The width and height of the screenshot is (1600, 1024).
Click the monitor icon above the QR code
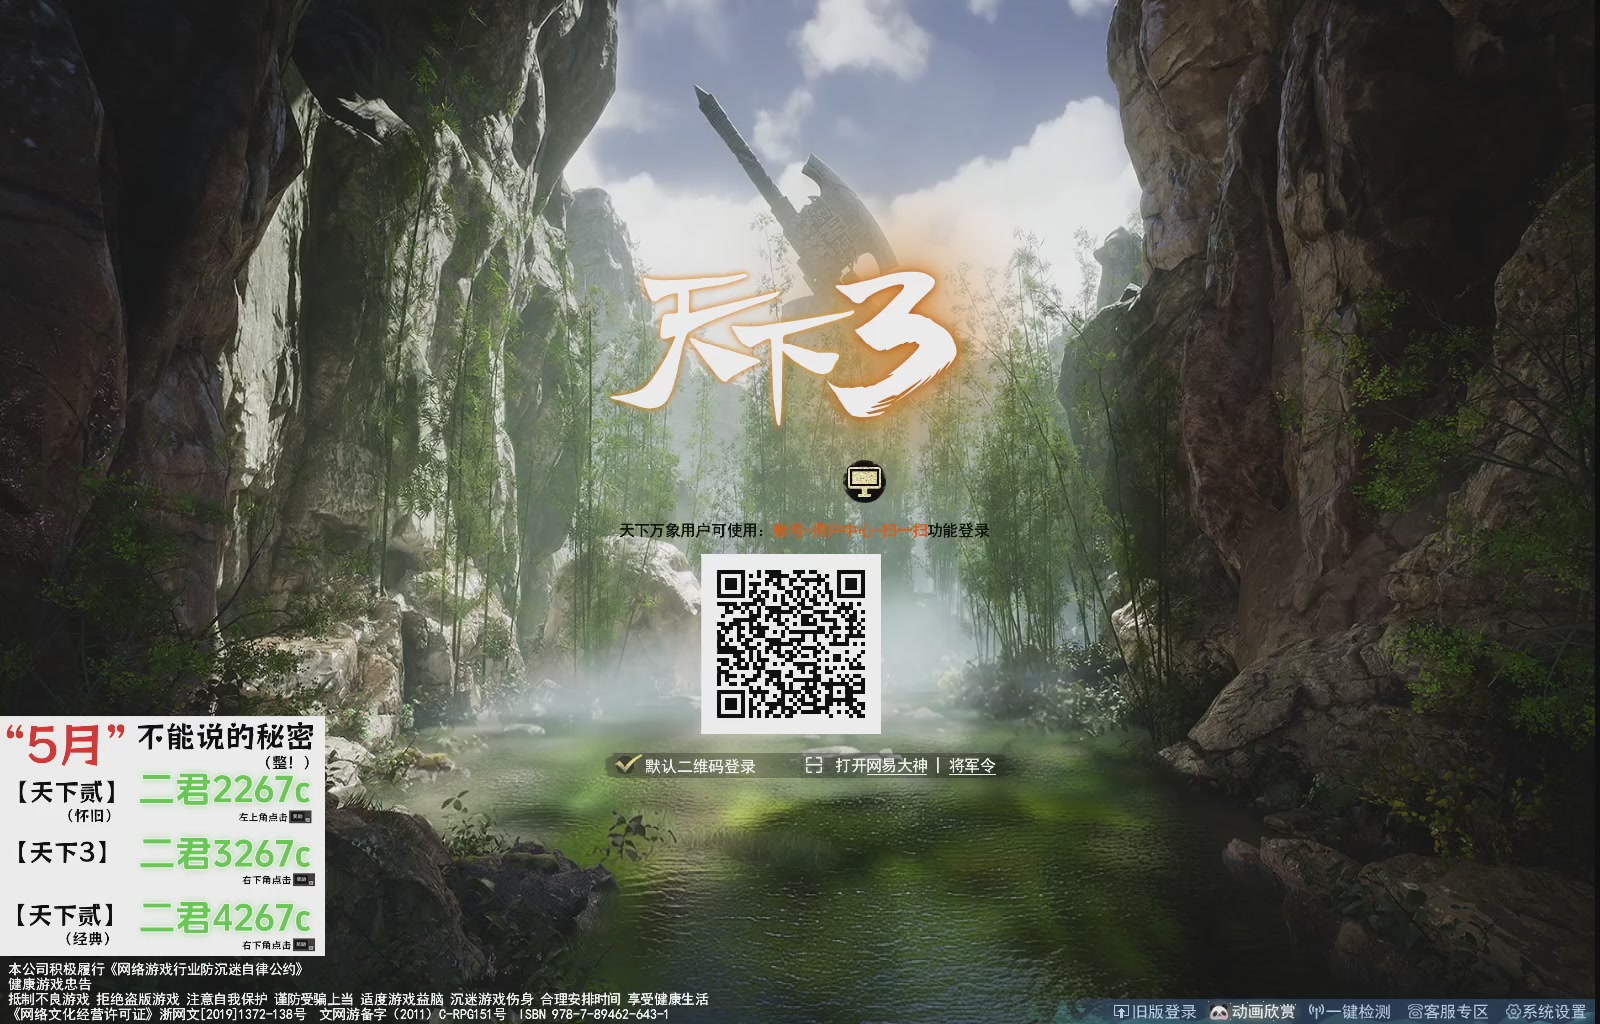click(x=865, y=481)
